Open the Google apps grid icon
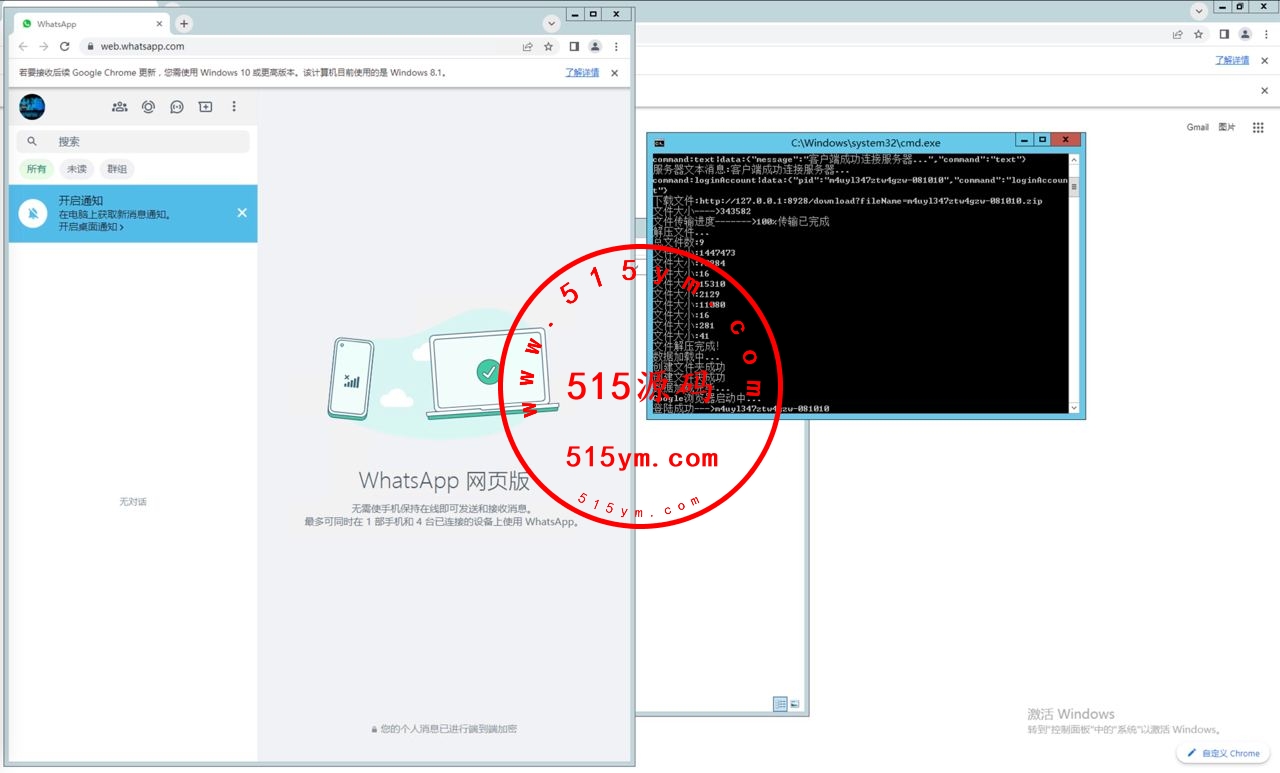Image resolution: width=1280 pixels, height=773 pixels. [1257, 128]
